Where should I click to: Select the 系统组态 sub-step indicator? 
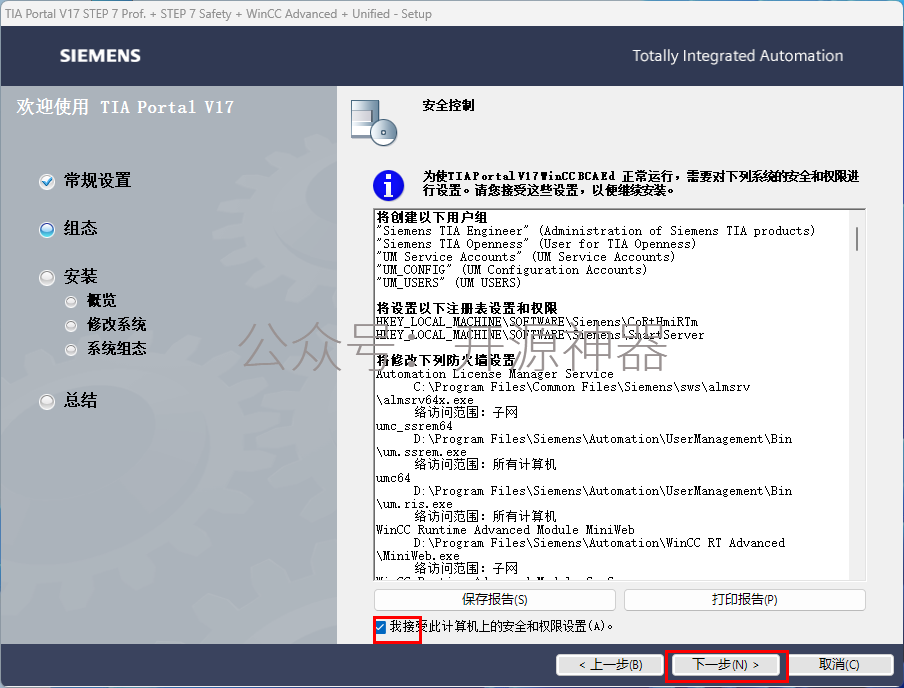click(71, 349)
